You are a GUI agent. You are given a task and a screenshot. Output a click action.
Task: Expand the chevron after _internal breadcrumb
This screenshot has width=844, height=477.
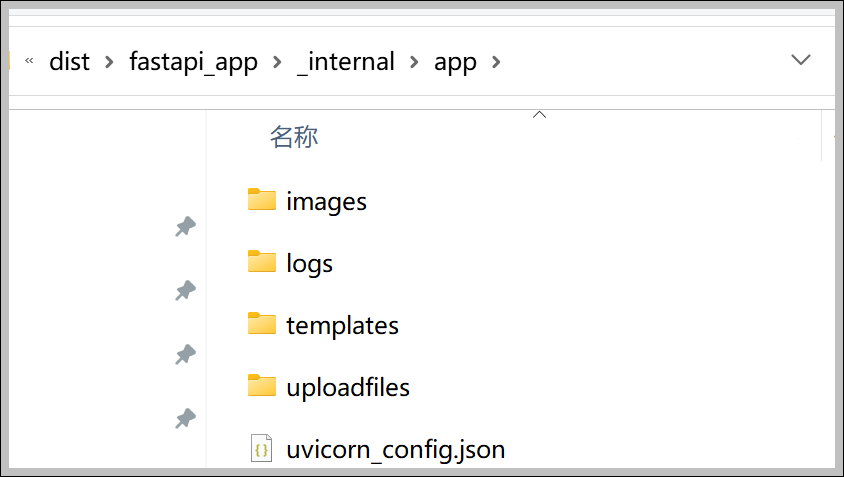[414, 62]
